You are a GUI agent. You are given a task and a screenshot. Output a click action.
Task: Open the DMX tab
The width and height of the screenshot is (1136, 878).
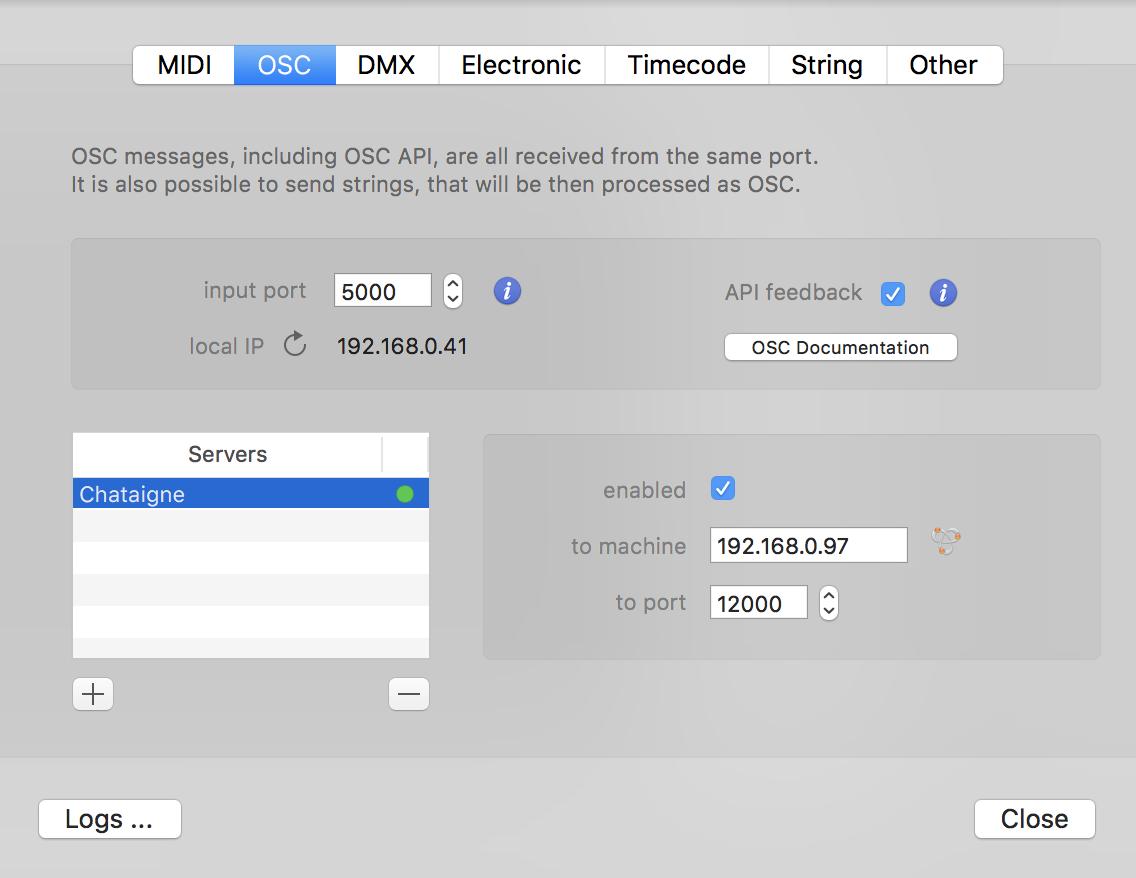click(386, 65)
